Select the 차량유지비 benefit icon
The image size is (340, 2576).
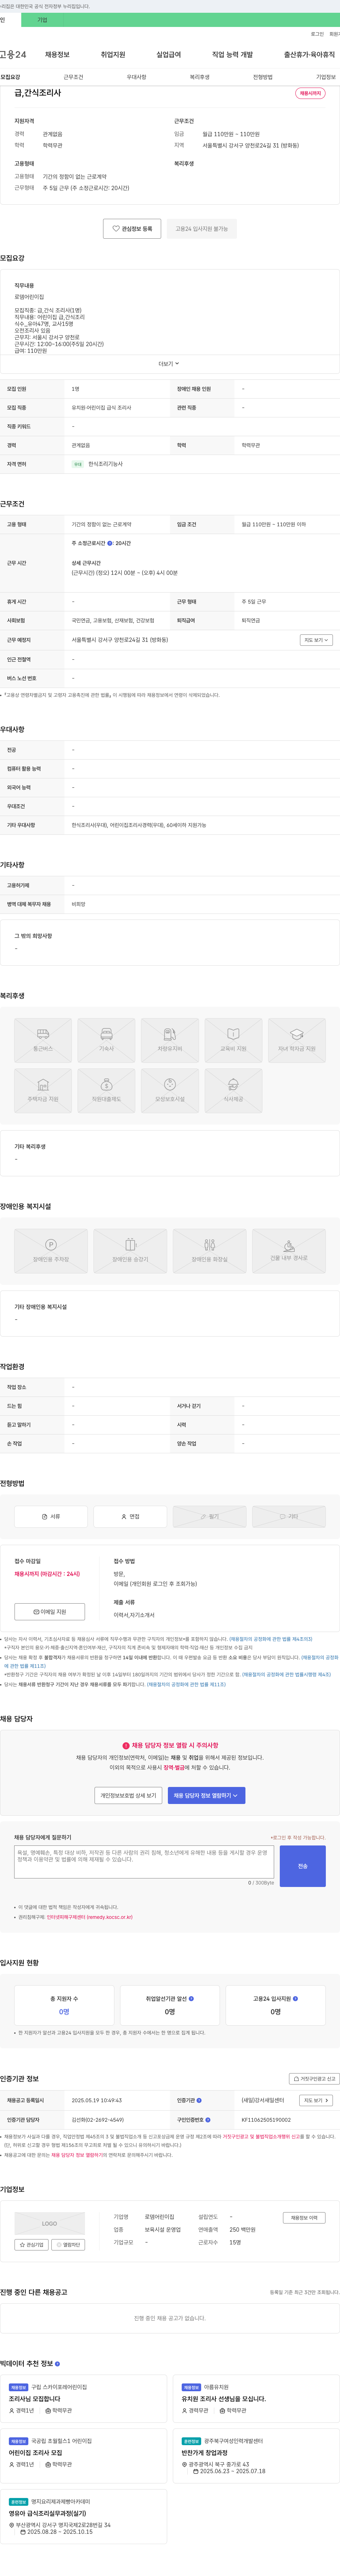click(170, 1040)
